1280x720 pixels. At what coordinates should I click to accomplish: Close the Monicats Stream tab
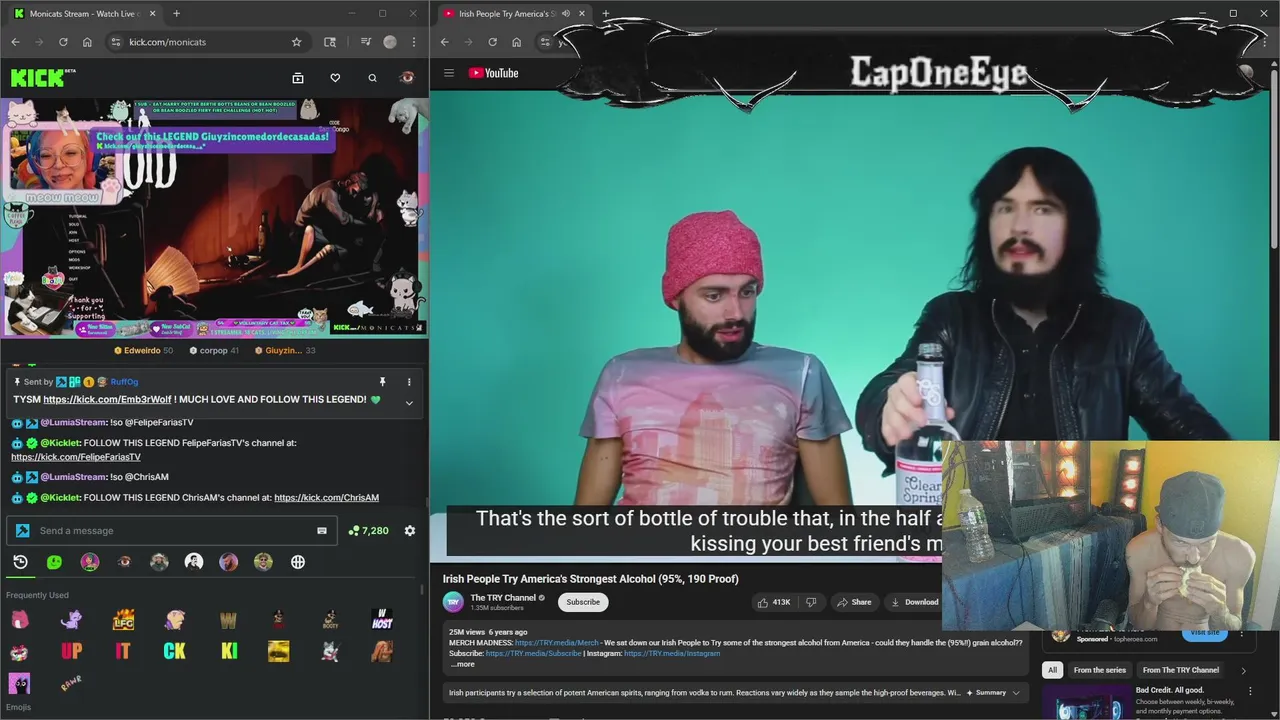pos(152,14)
